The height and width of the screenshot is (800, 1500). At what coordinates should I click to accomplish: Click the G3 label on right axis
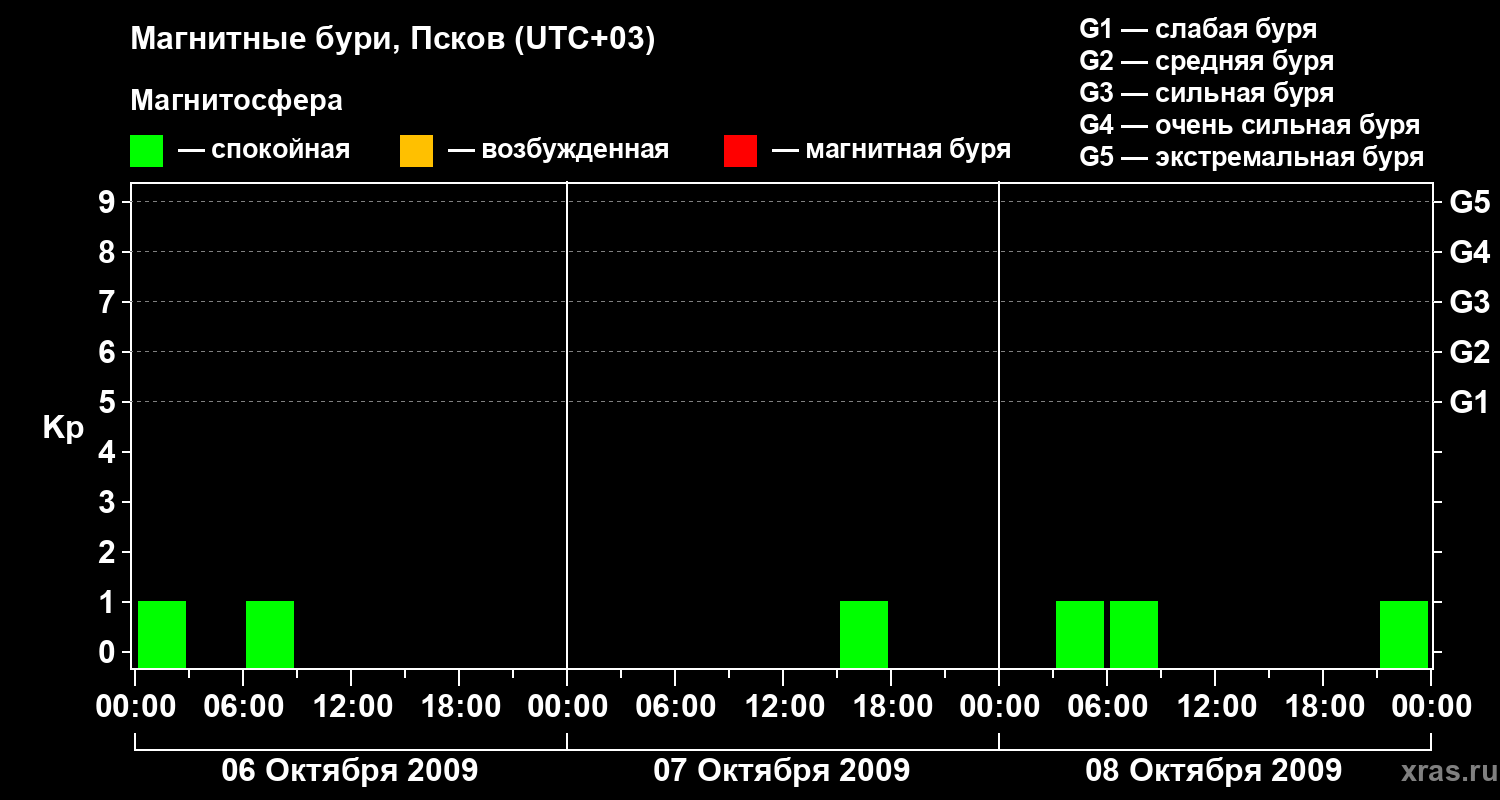(x=1470, y=302)
